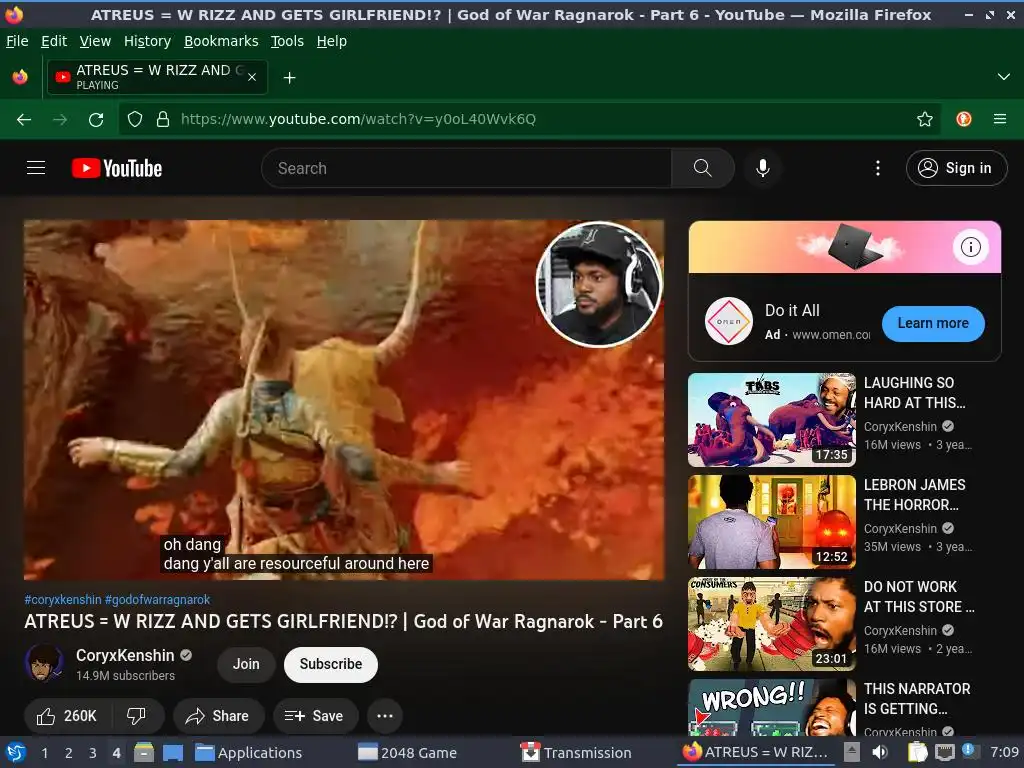Screen dimensions: 1024x768
Task: Open the History menu
Action: [x=148, y=41]
